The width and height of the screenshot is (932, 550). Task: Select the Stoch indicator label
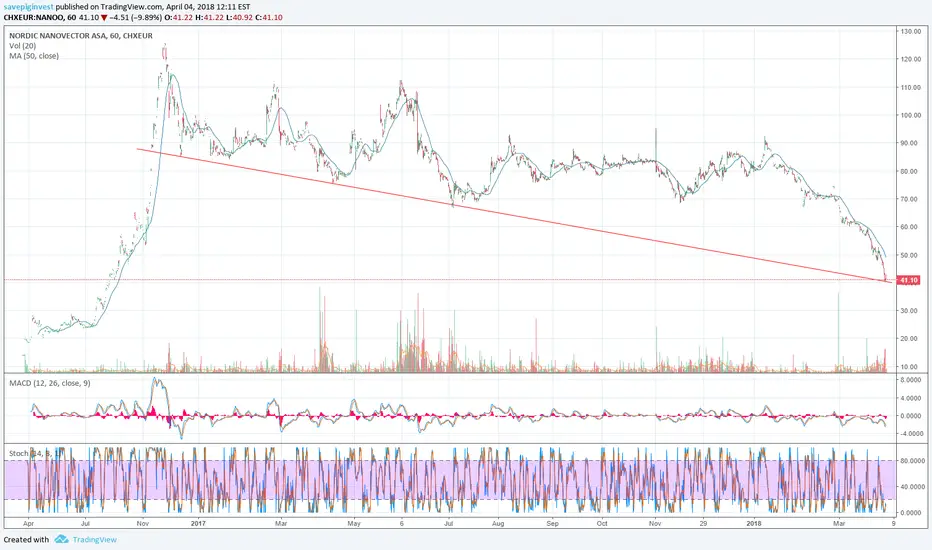click(34, 453)
